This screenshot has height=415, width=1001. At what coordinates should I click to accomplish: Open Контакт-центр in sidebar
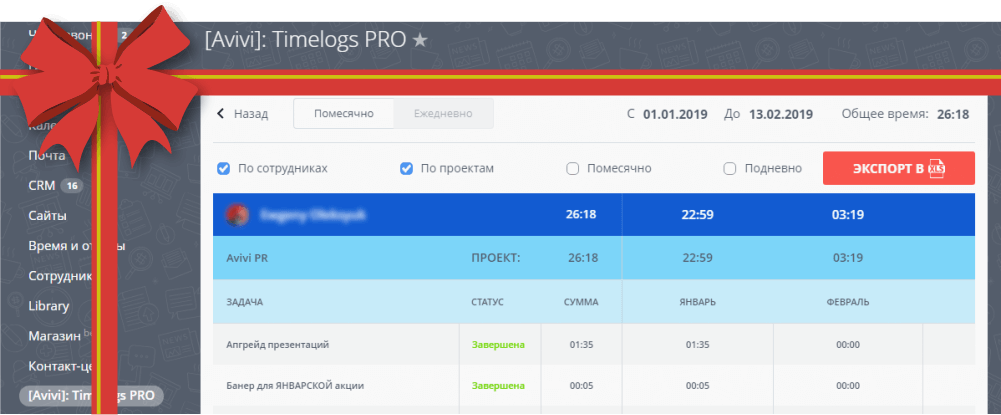tap(62, 366)
